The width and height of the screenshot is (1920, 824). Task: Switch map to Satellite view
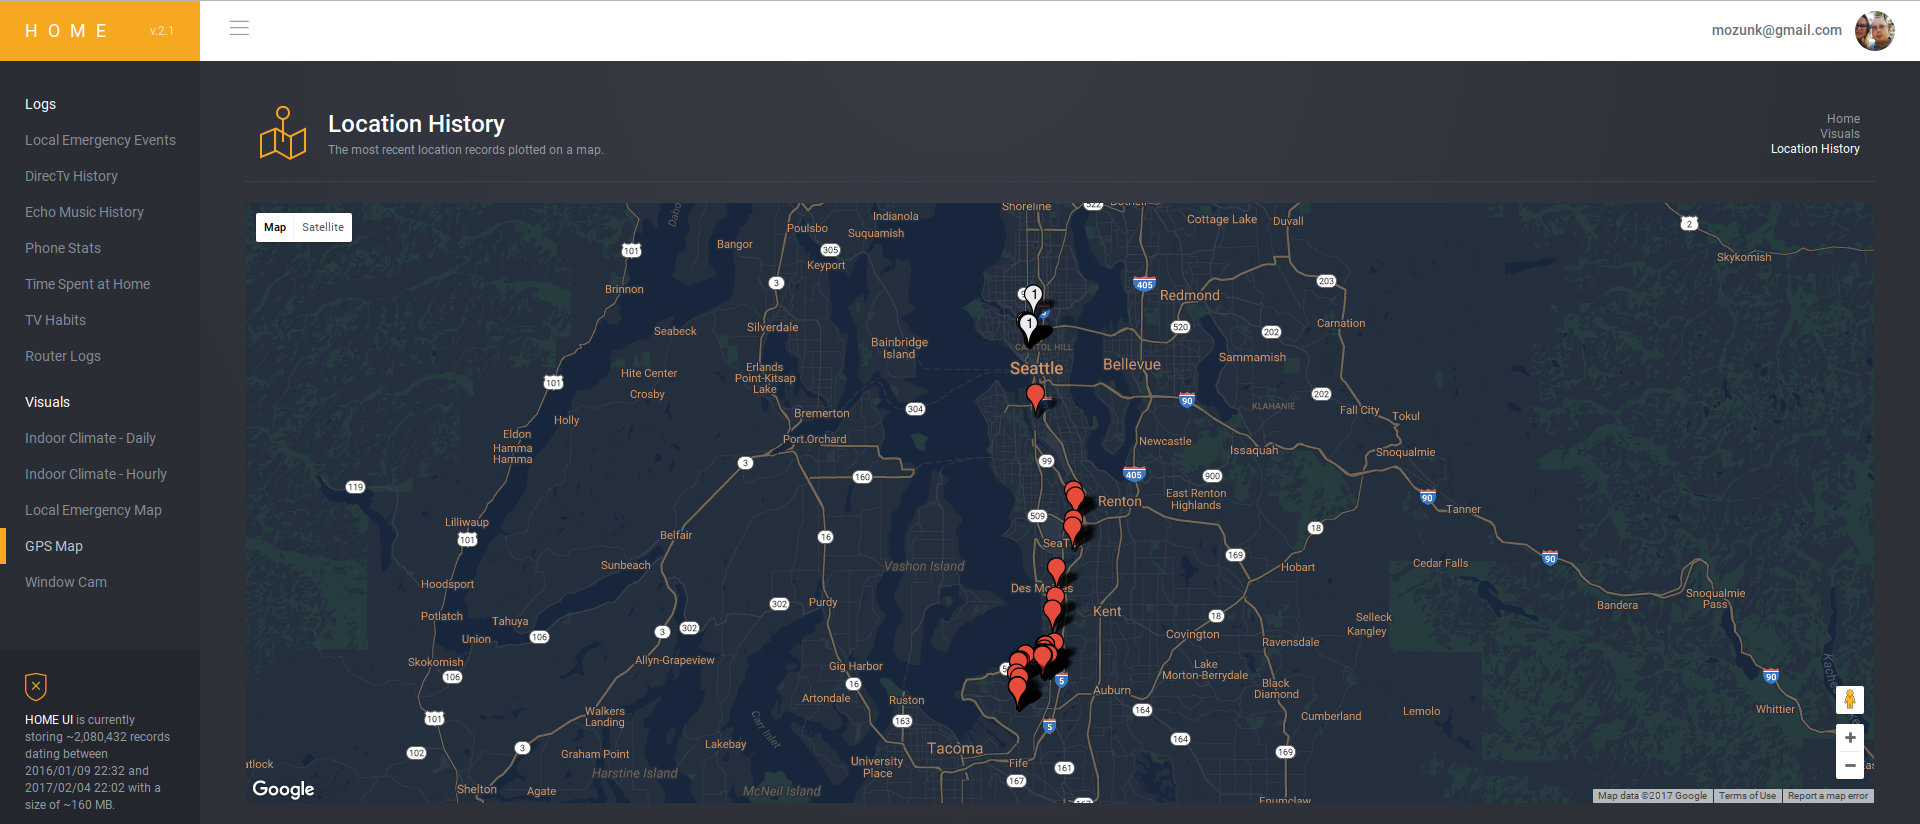(323, 227)
